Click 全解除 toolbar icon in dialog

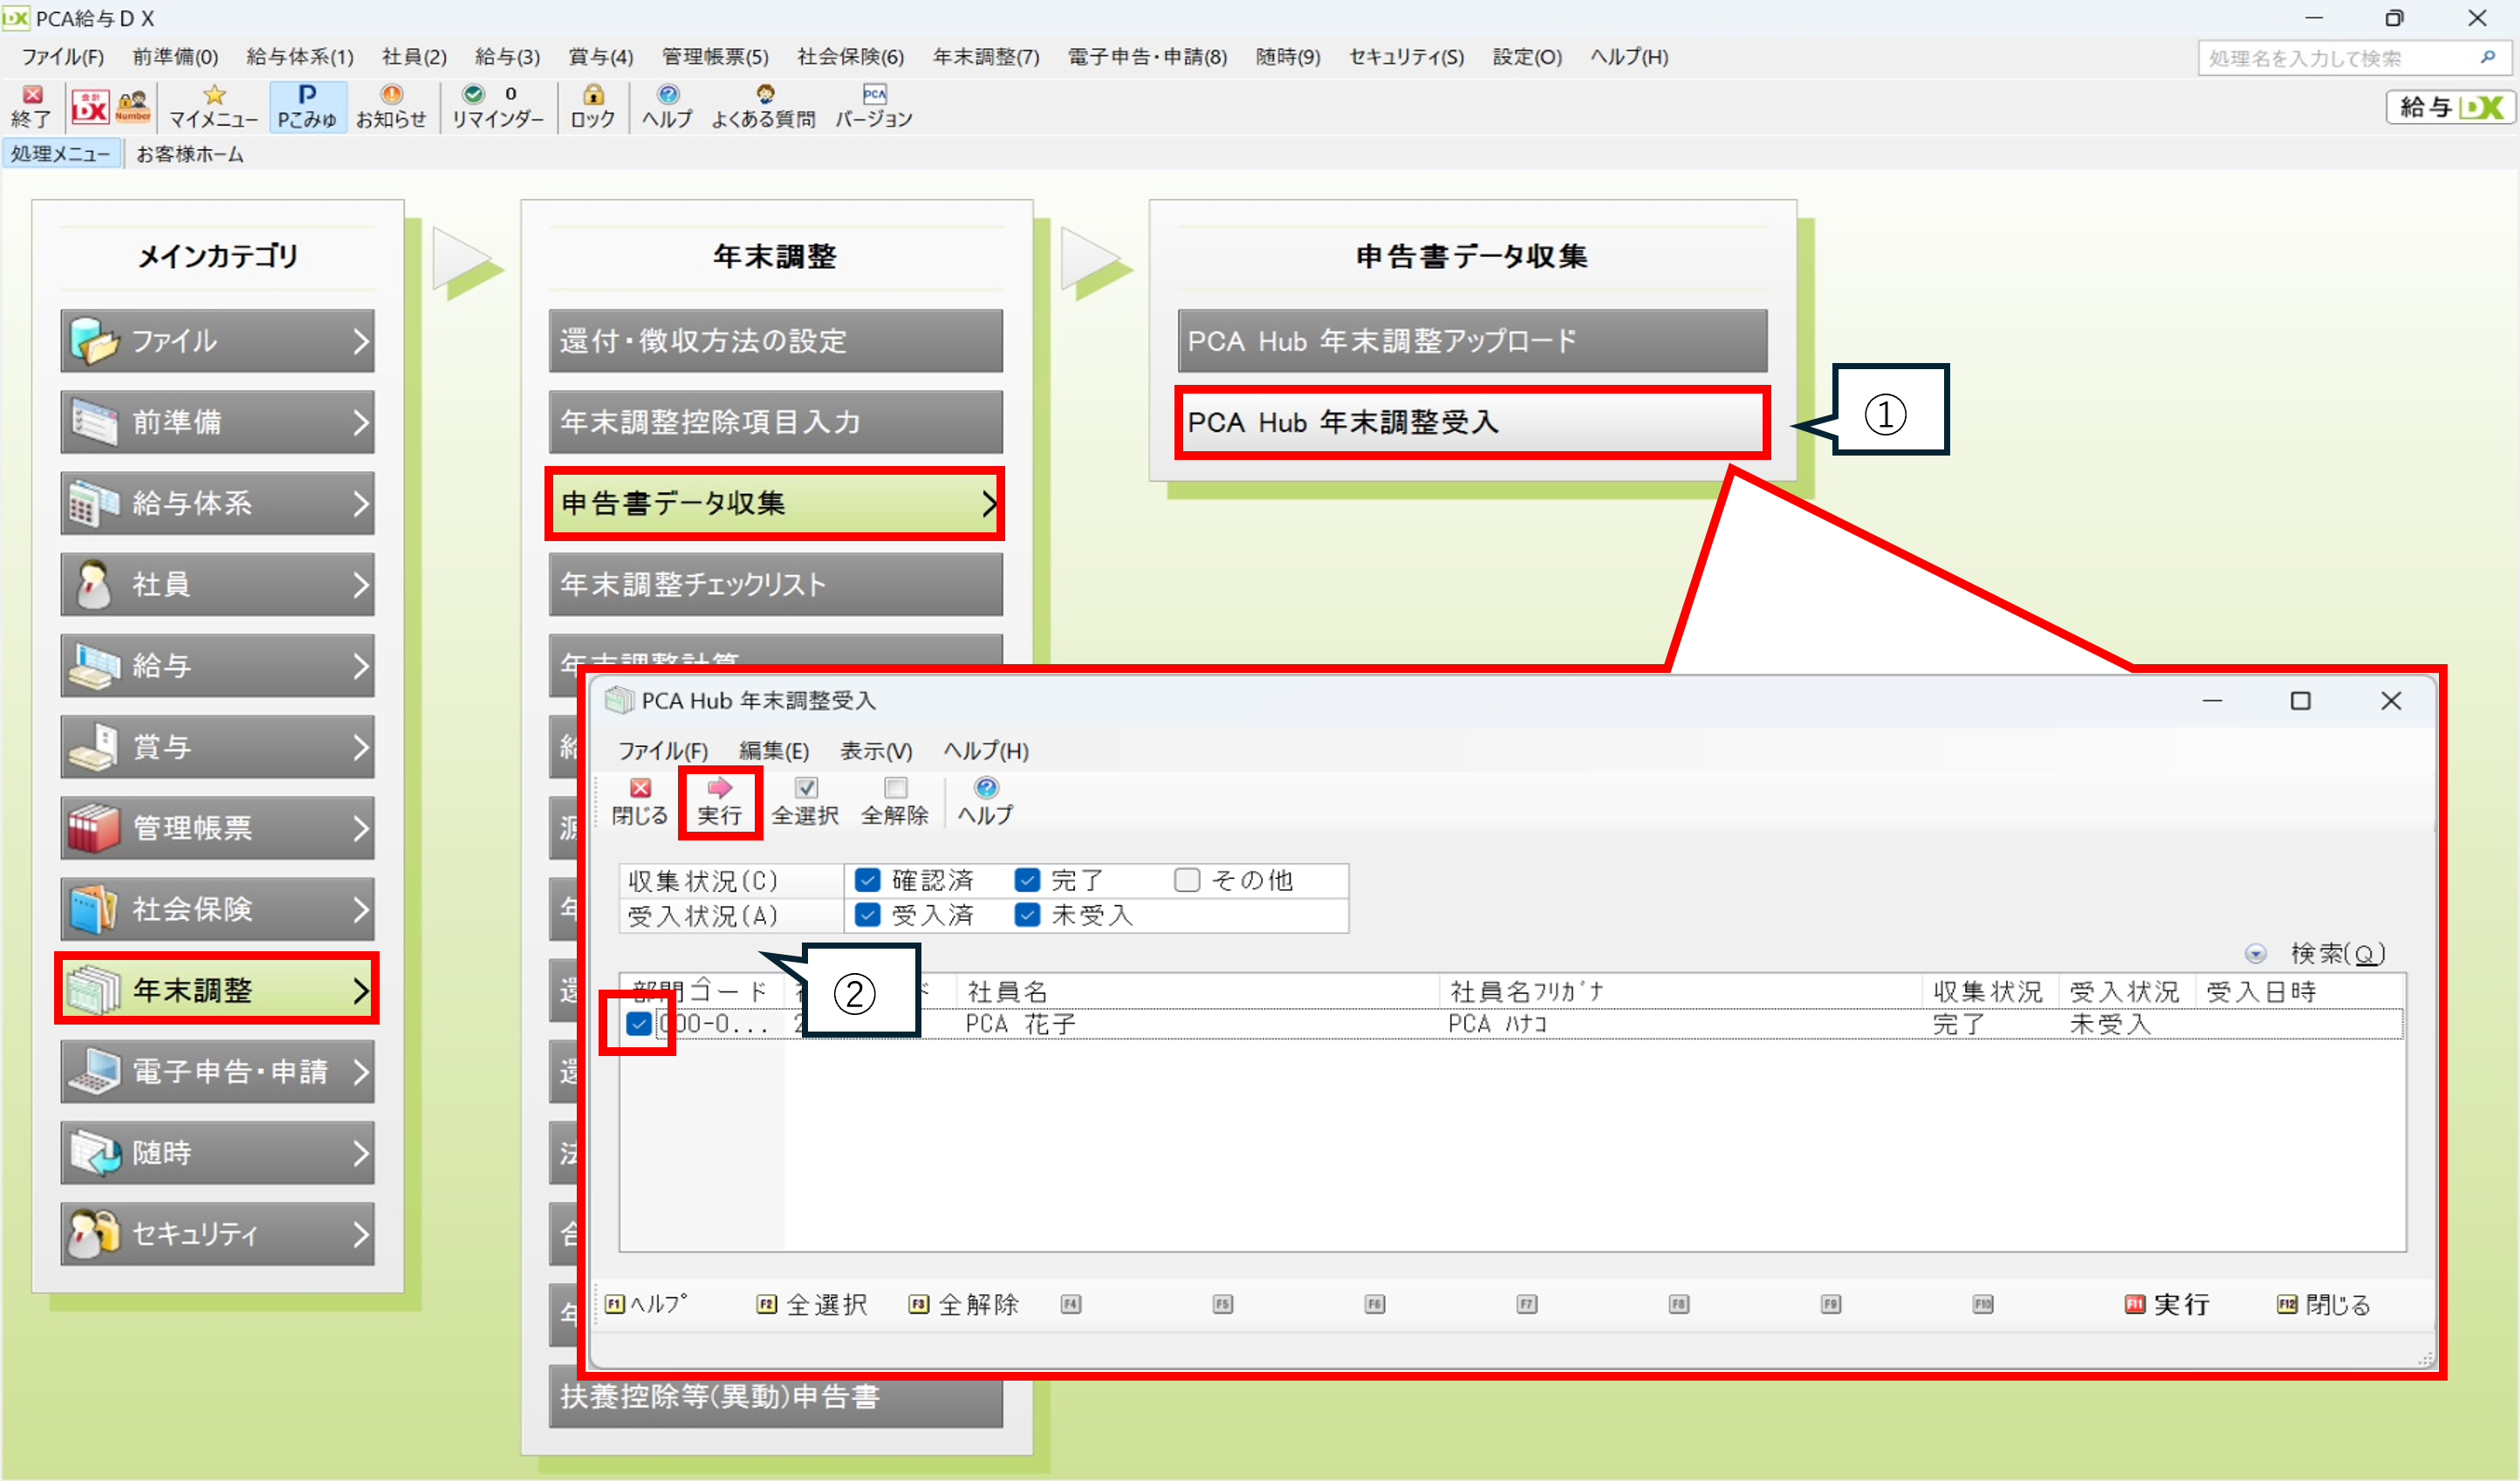895,802
